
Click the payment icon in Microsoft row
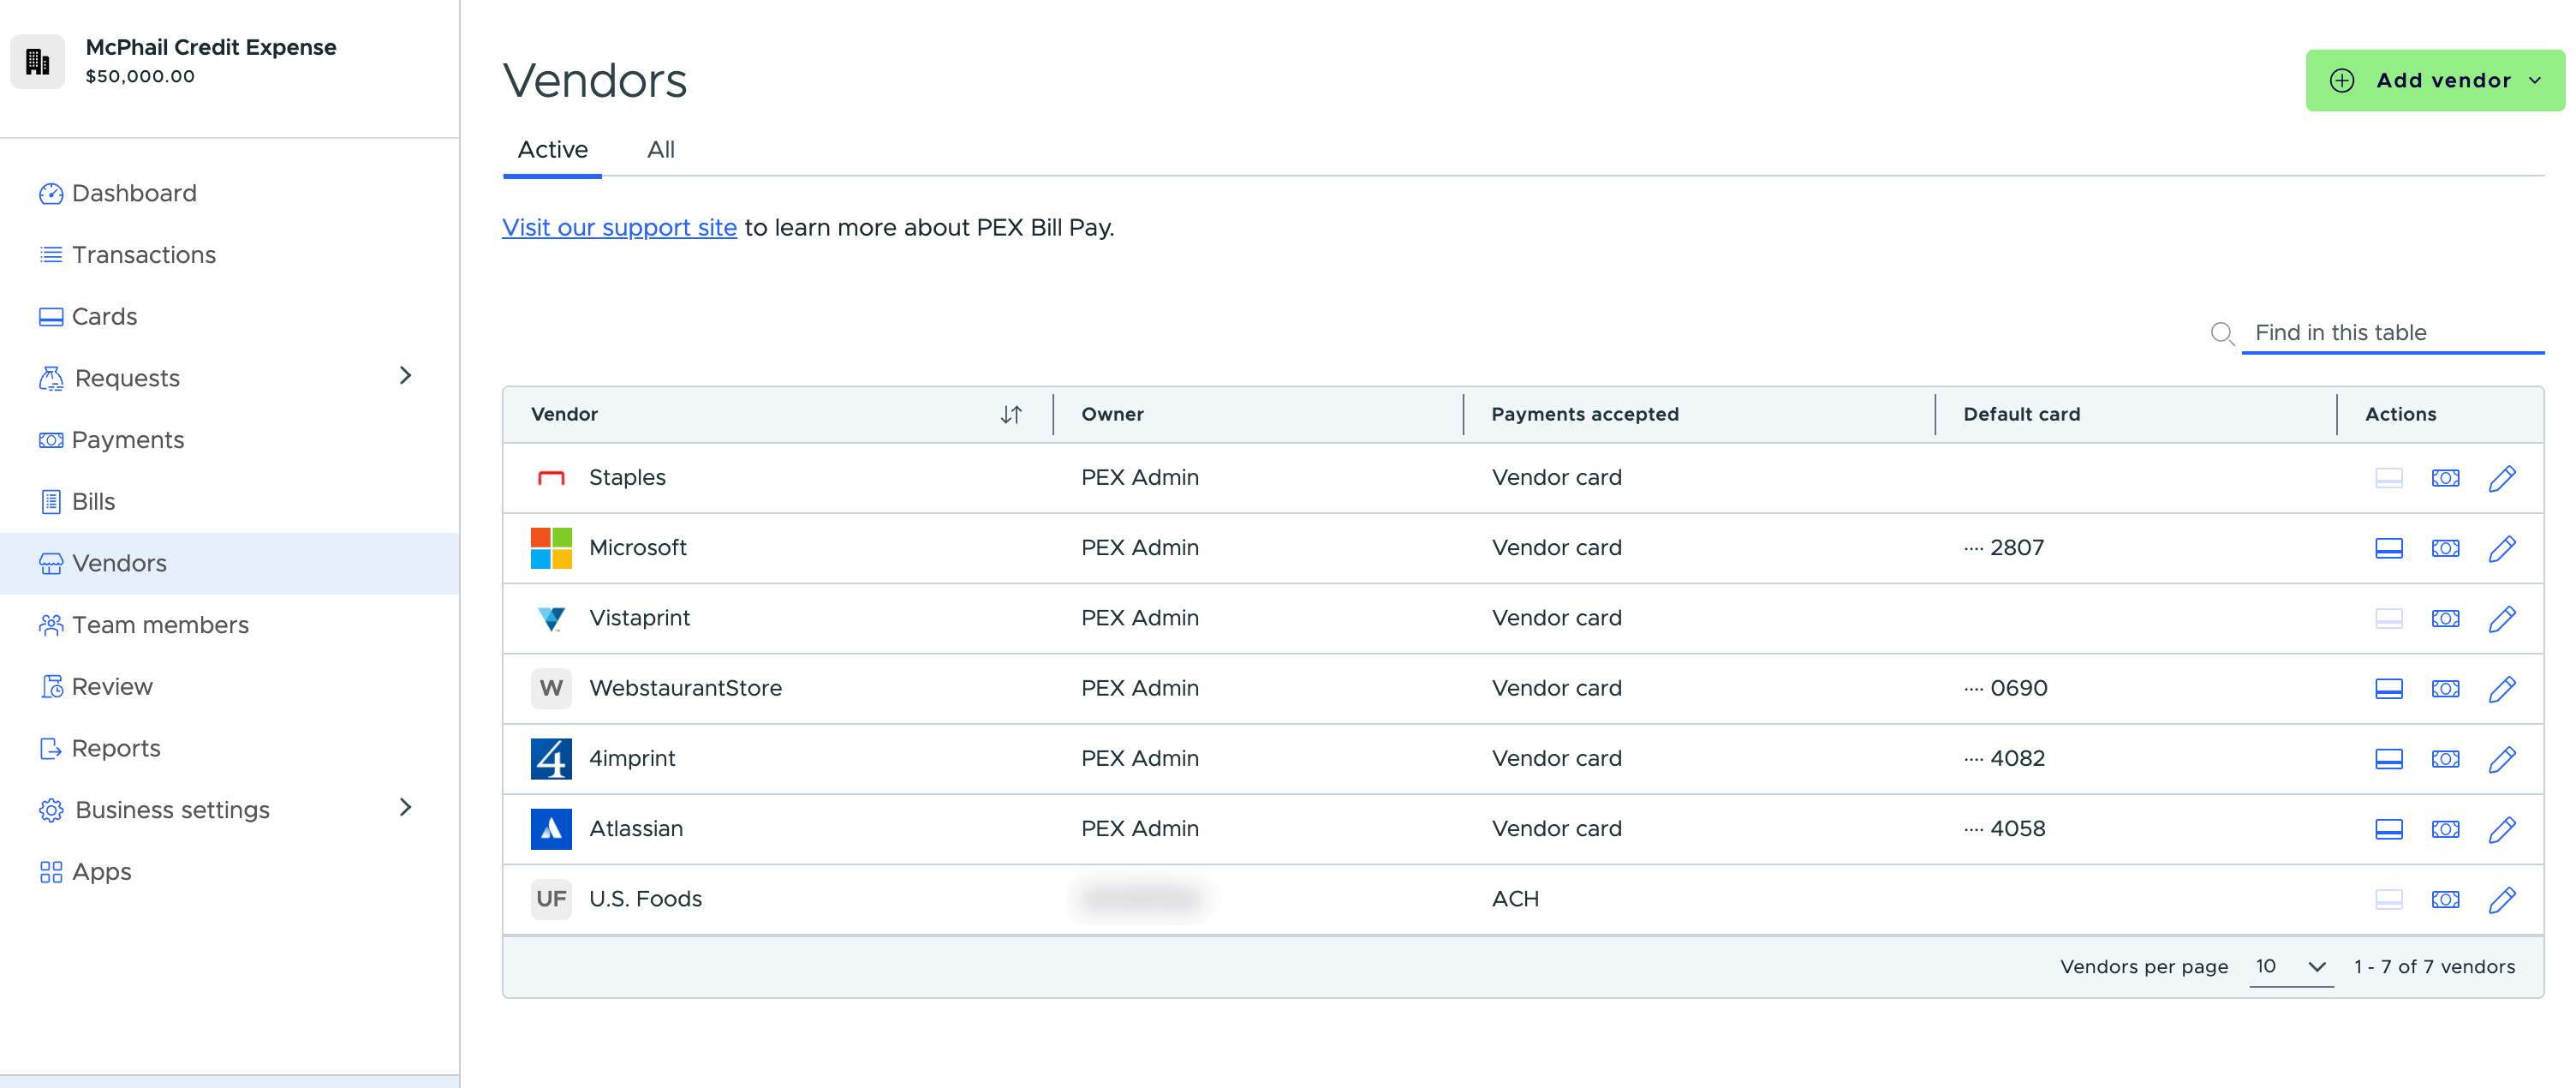[2445, 548]
